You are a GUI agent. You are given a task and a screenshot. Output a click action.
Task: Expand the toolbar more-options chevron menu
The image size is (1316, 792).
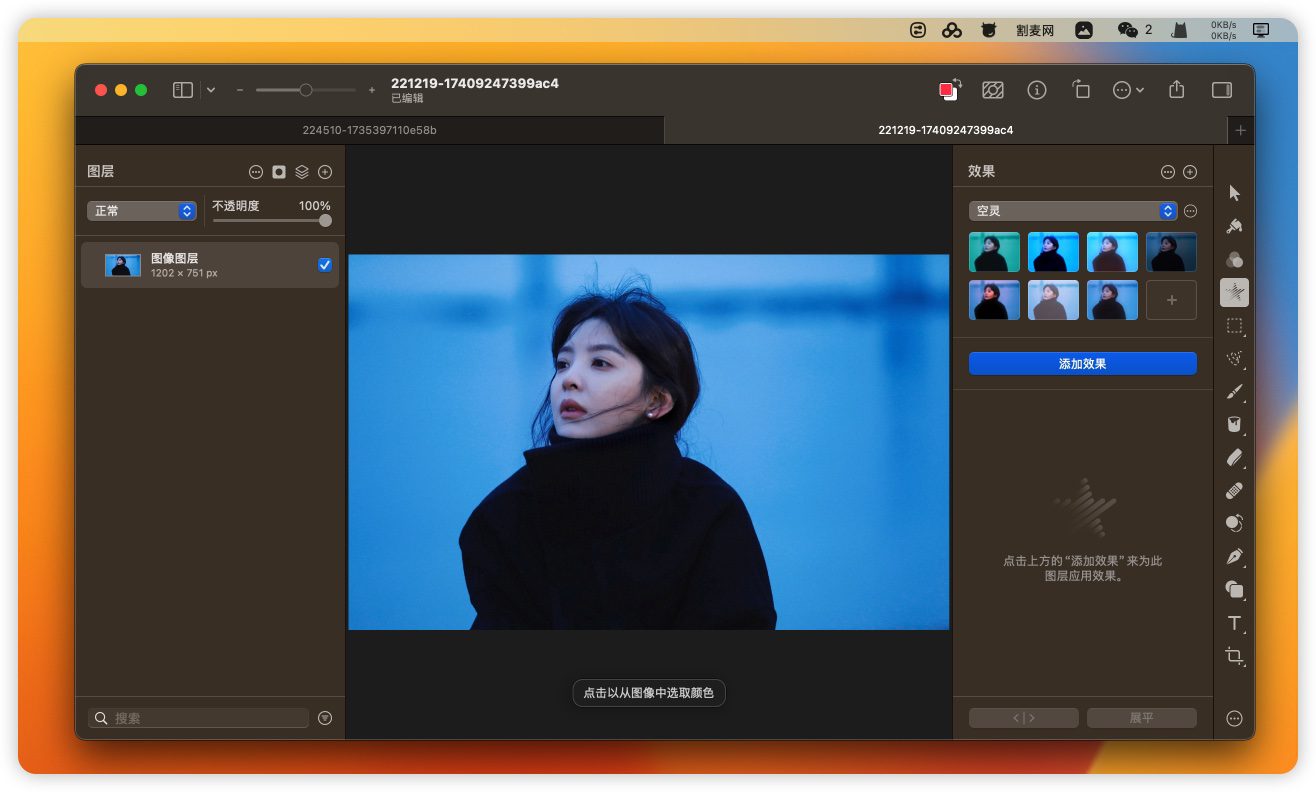[1128, 90]
